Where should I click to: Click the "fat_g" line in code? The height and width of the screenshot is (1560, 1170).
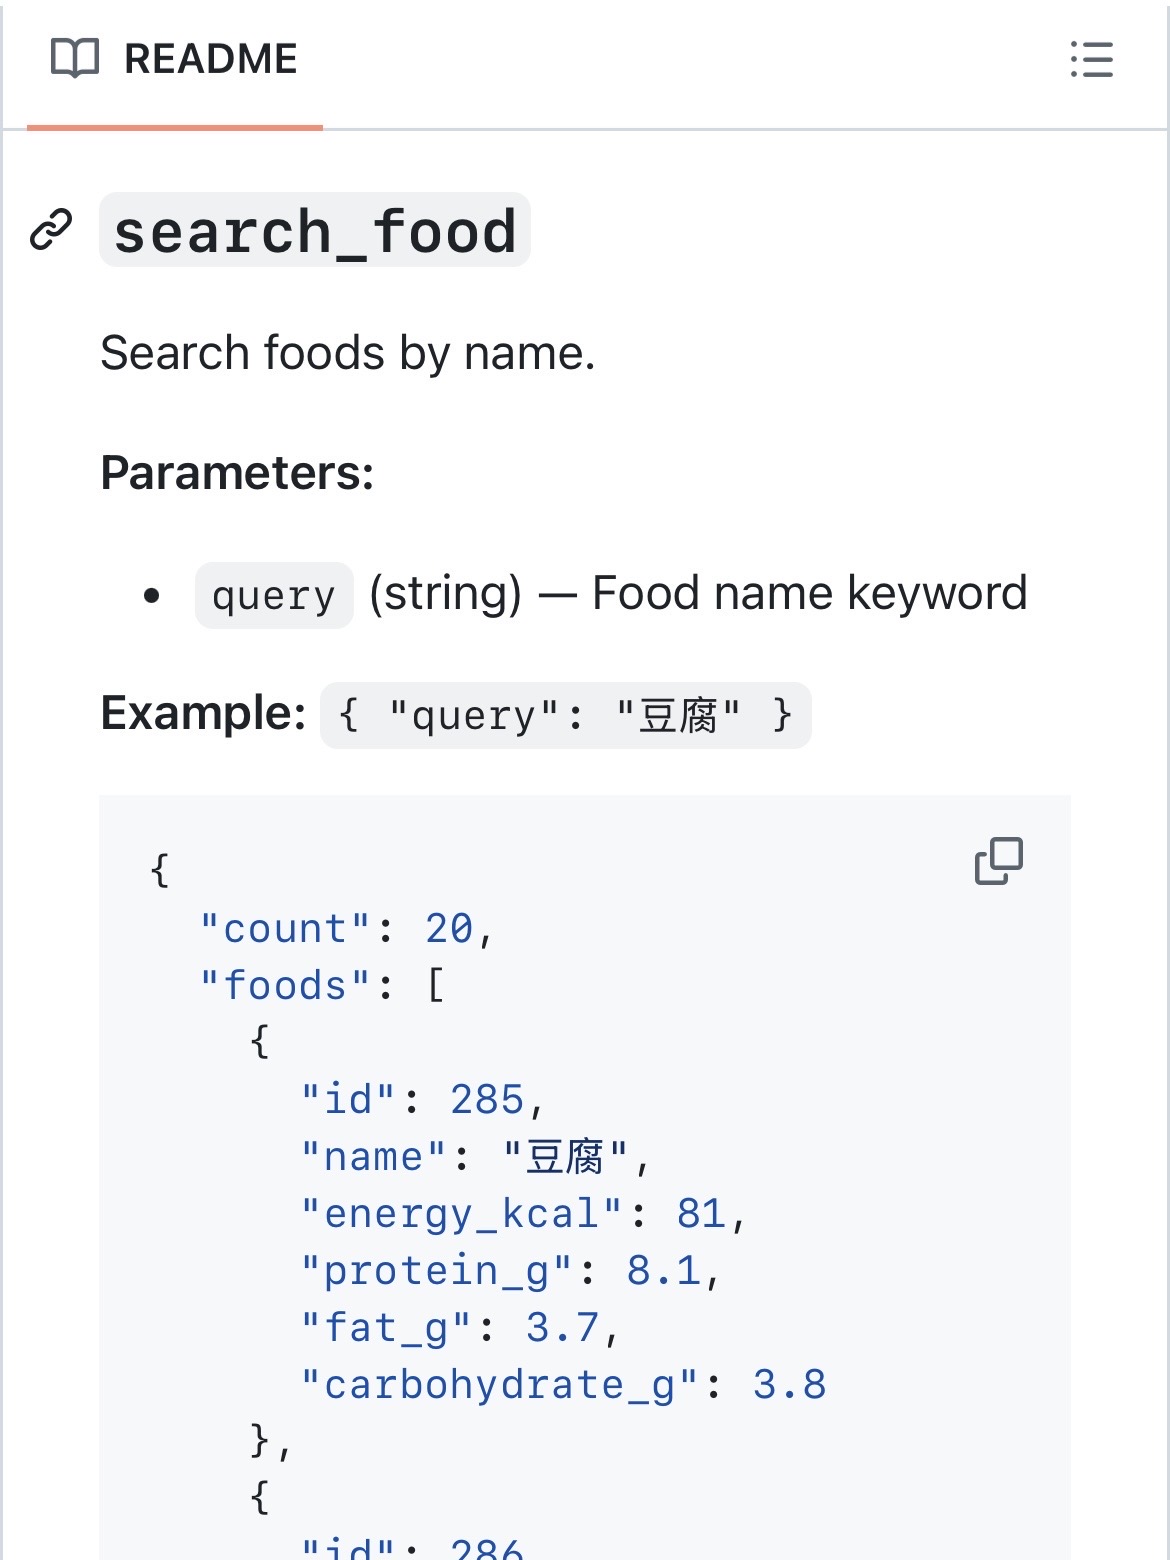tap(460, 1328)
